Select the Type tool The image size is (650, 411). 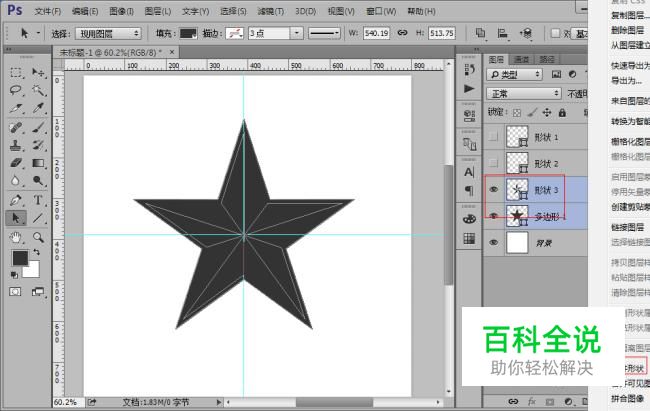[38, 200]
